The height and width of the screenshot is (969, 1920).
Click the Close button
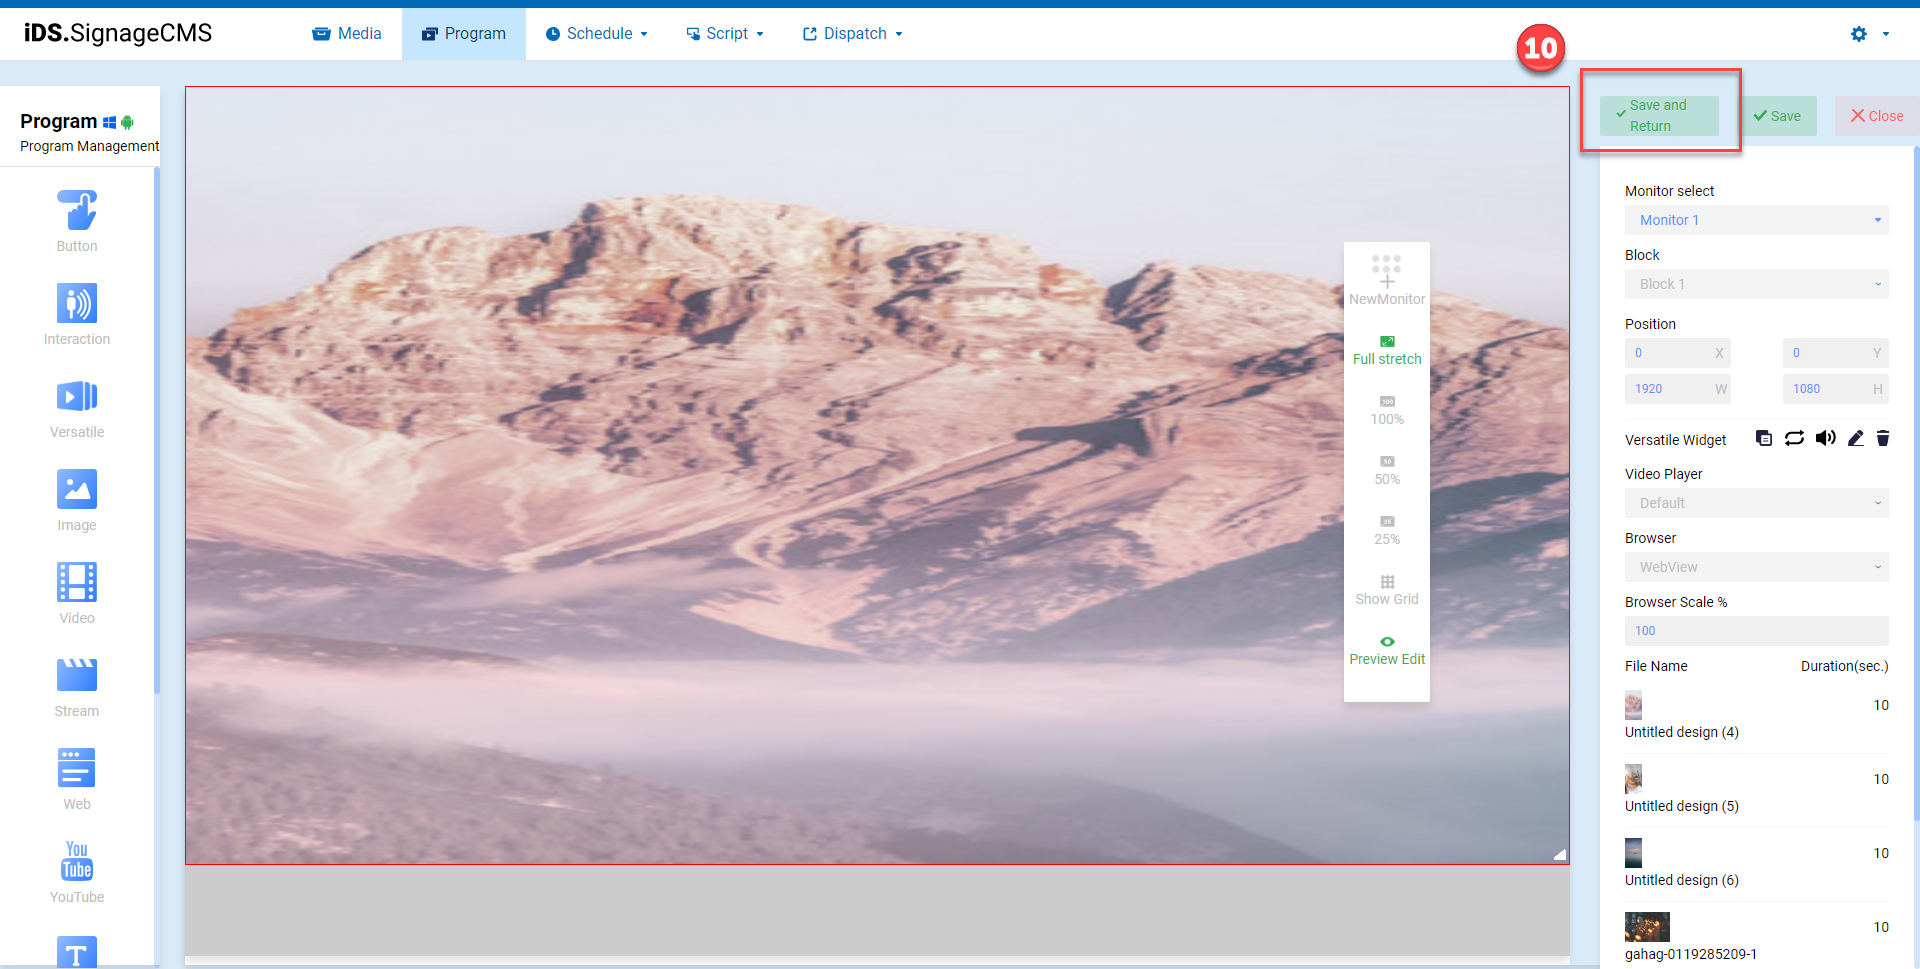1877,116
